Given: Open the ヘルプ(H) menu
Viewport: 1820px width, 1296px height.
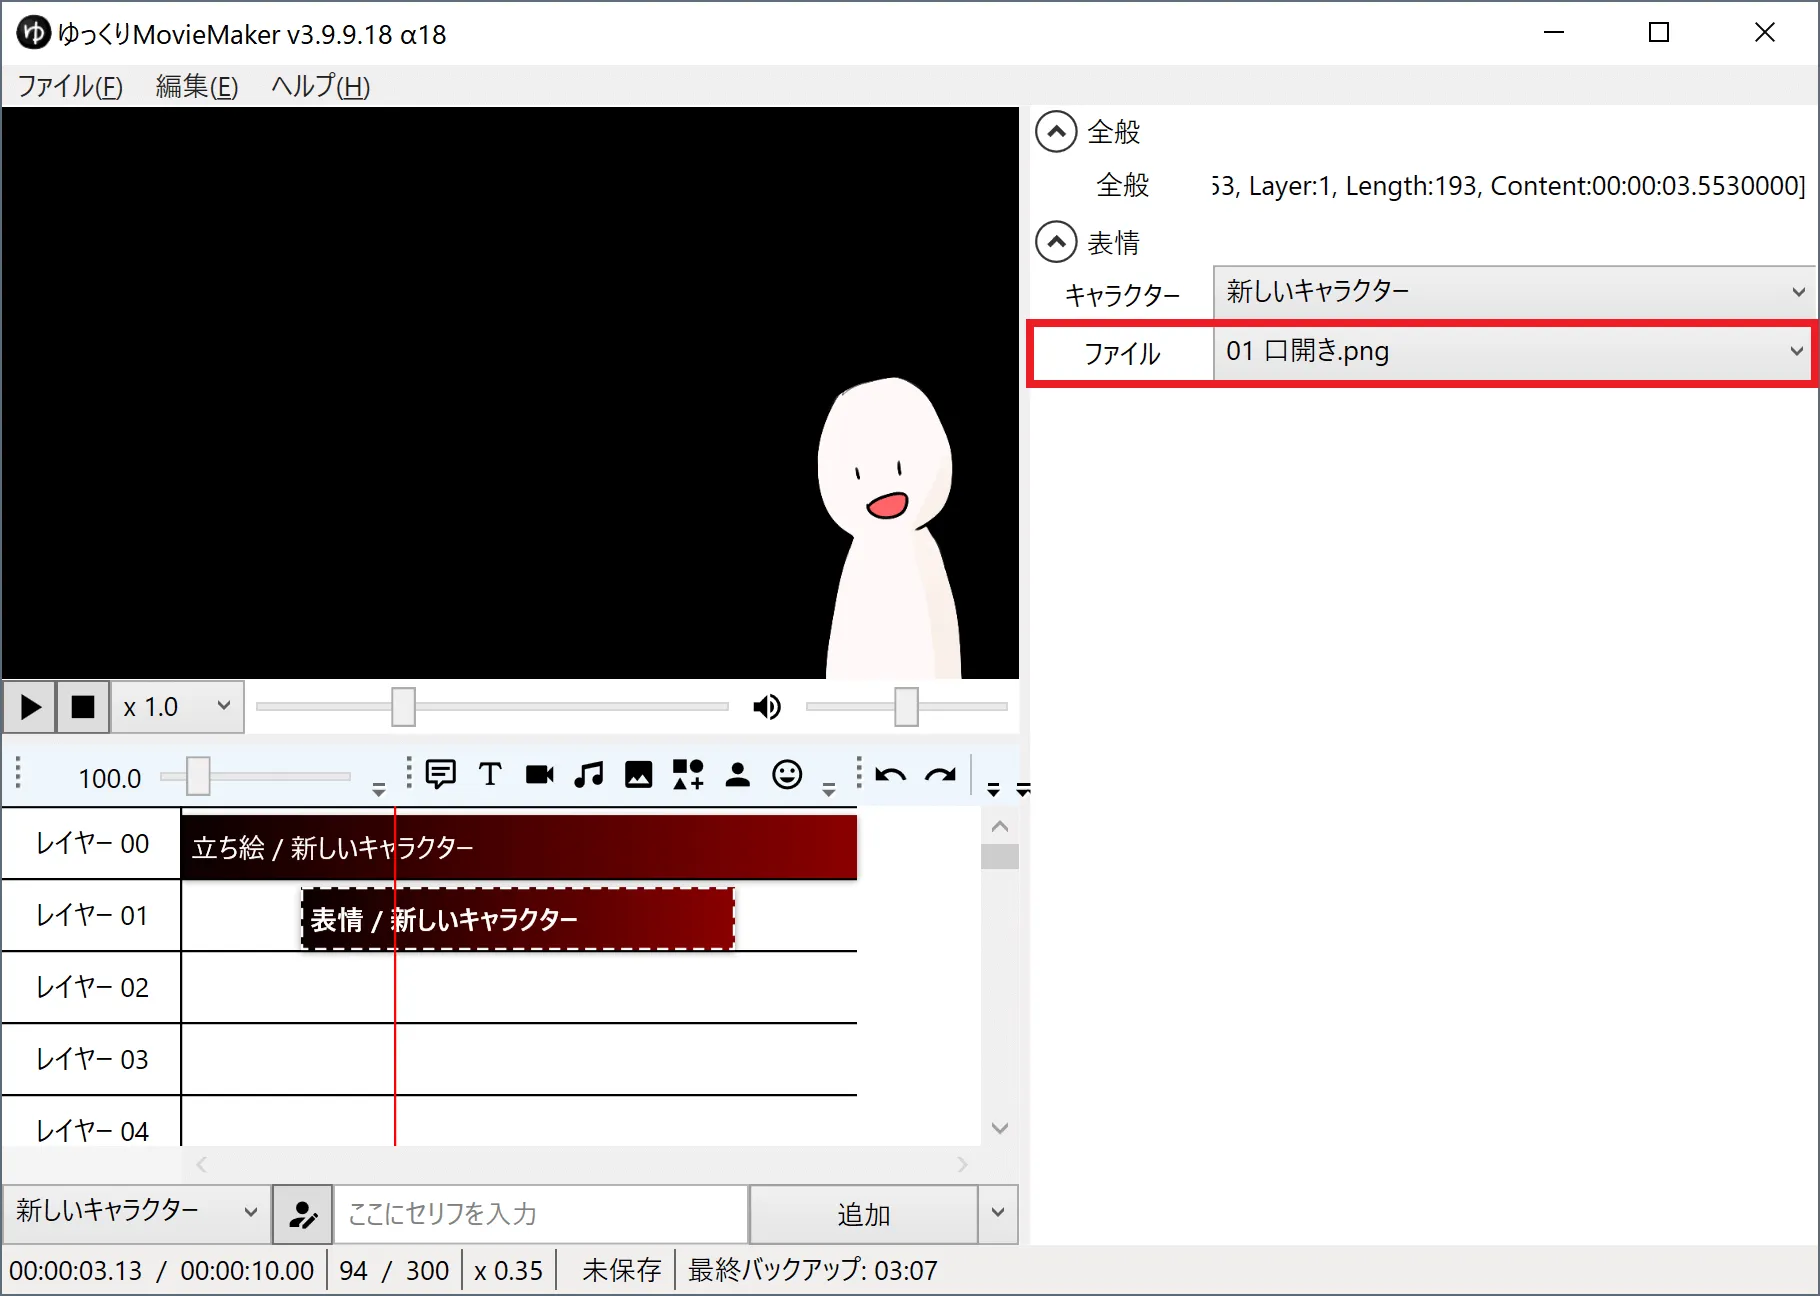Looking at the screenshot, I should pyautogui.click(x=321, y=86).
